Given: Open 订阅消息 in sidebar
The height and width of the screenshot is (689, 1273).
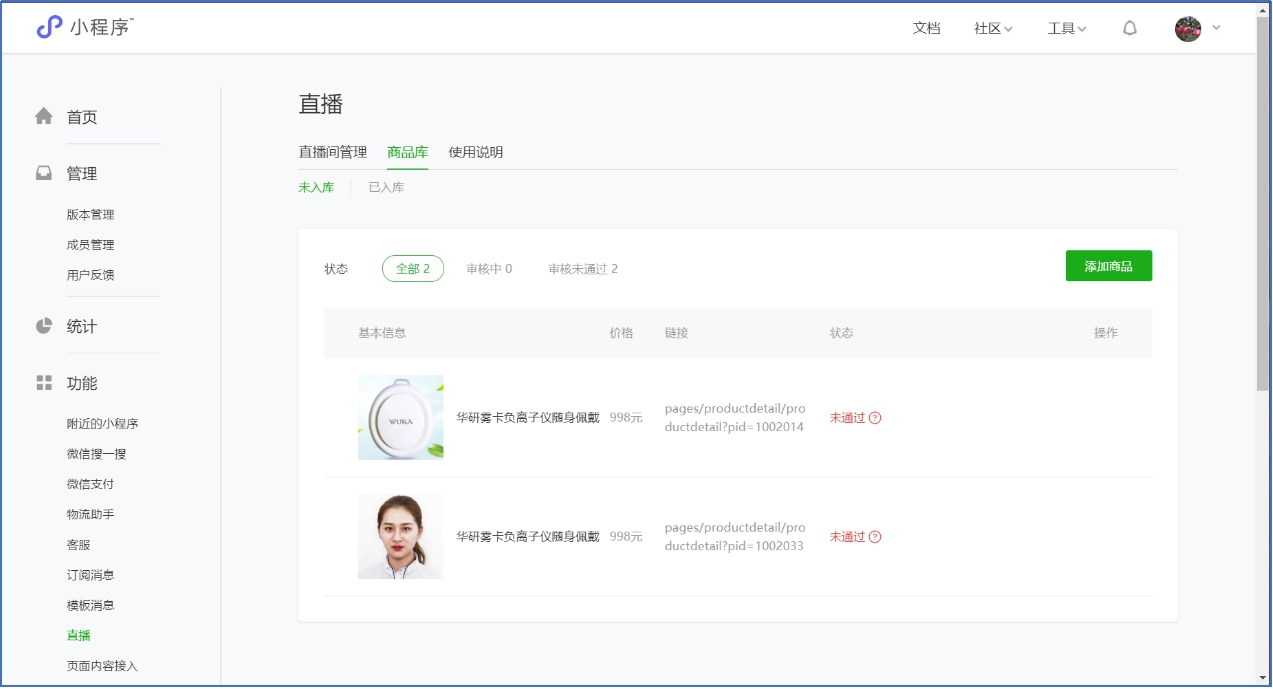Looking at the screenshot, I should [x=91, y=575].
